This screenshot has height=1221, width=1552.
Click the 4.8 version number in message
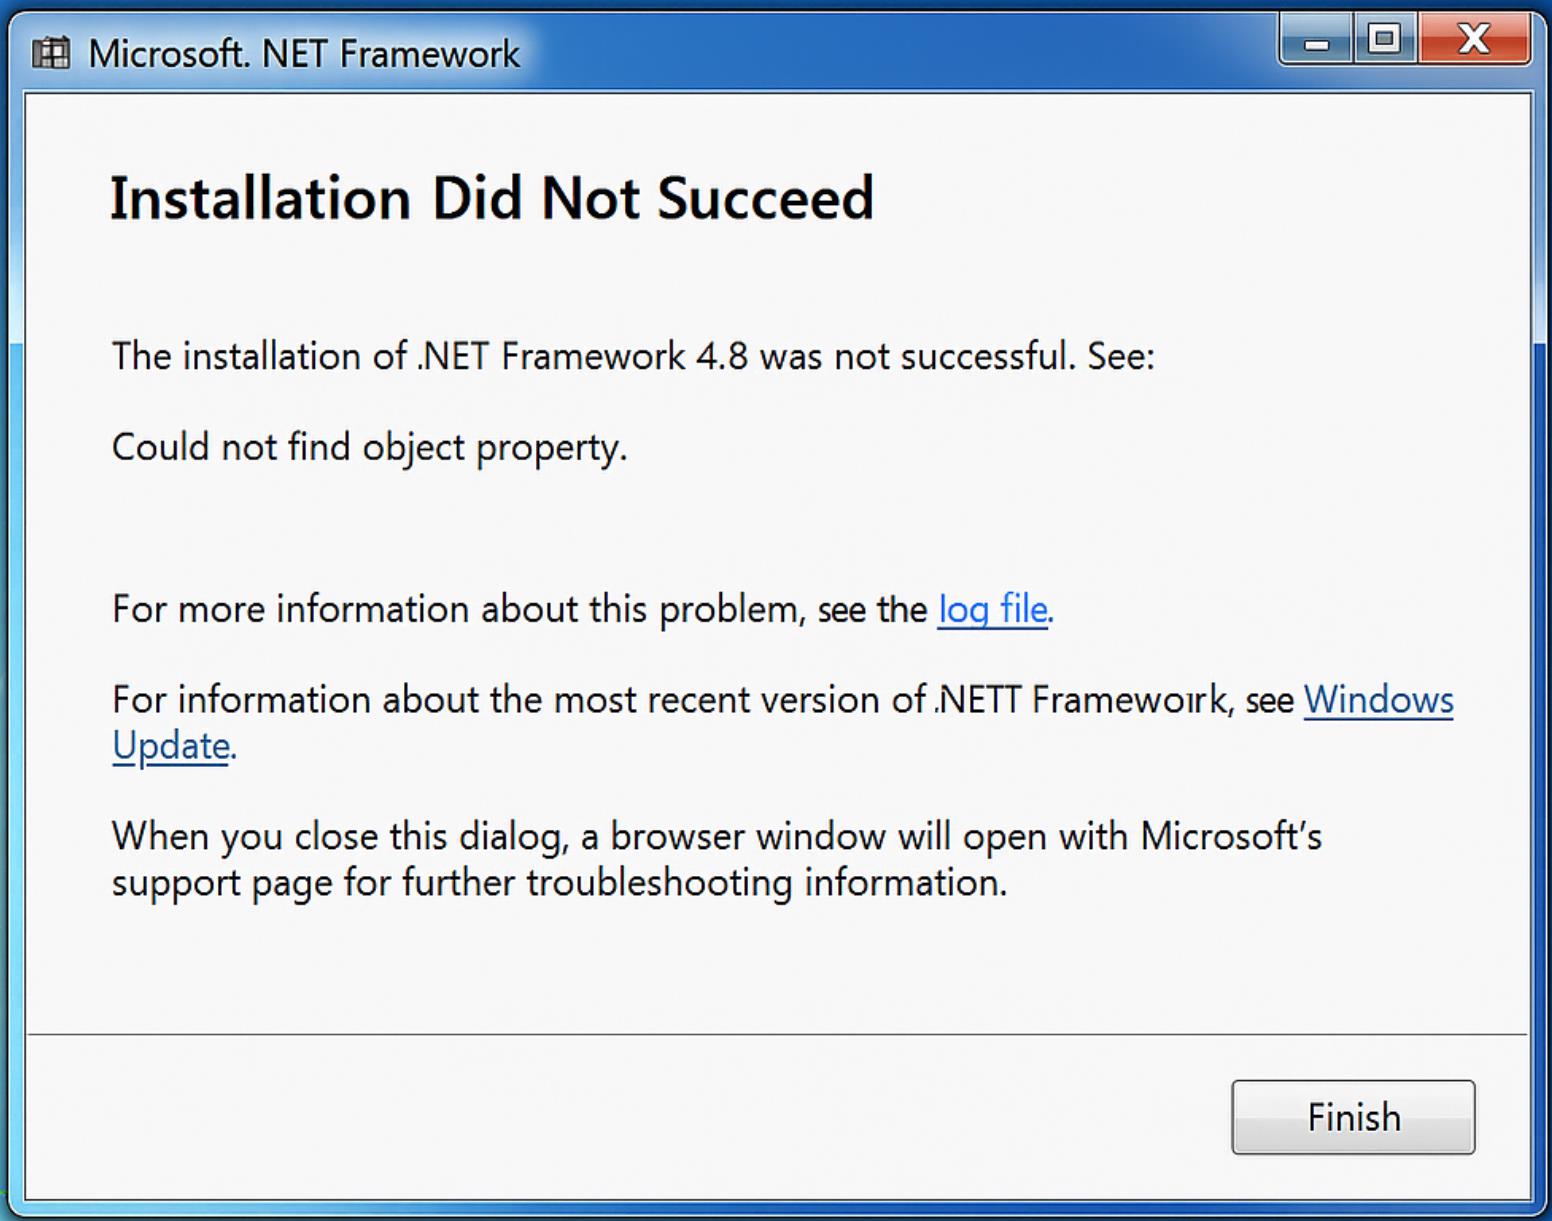click(721, 356)
